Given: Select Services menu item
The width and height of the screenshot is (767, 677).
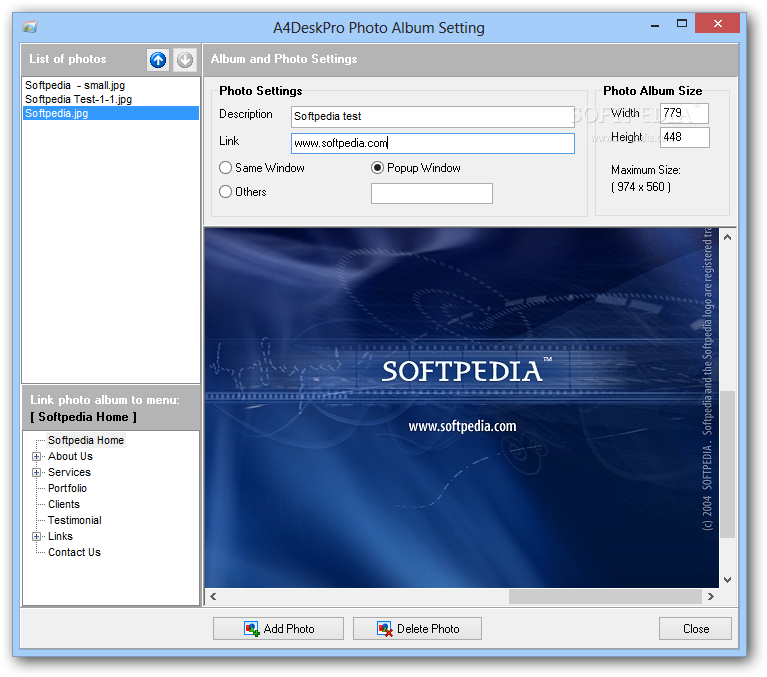Looking at the screenshot, I should click(x=69, y=473).
